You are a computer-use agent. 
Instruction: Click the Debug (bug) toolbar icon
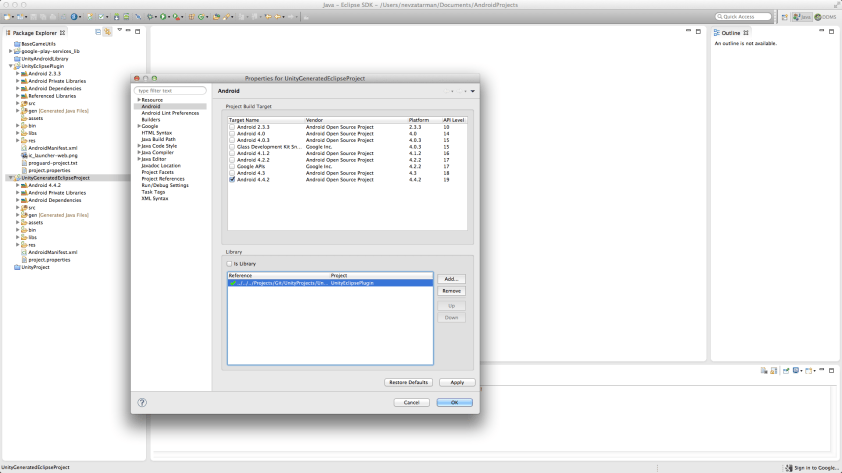[150, 17]
